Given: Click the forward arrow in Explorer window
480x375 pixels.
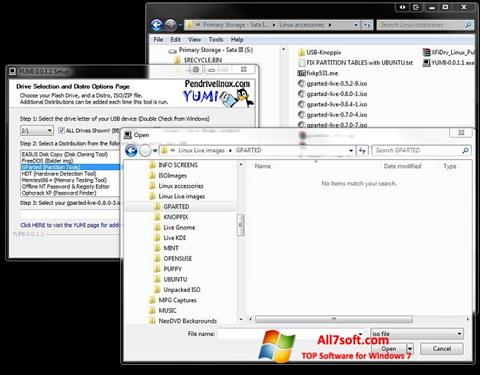Looking at the screenshot, I should click(x=171, y=25).
